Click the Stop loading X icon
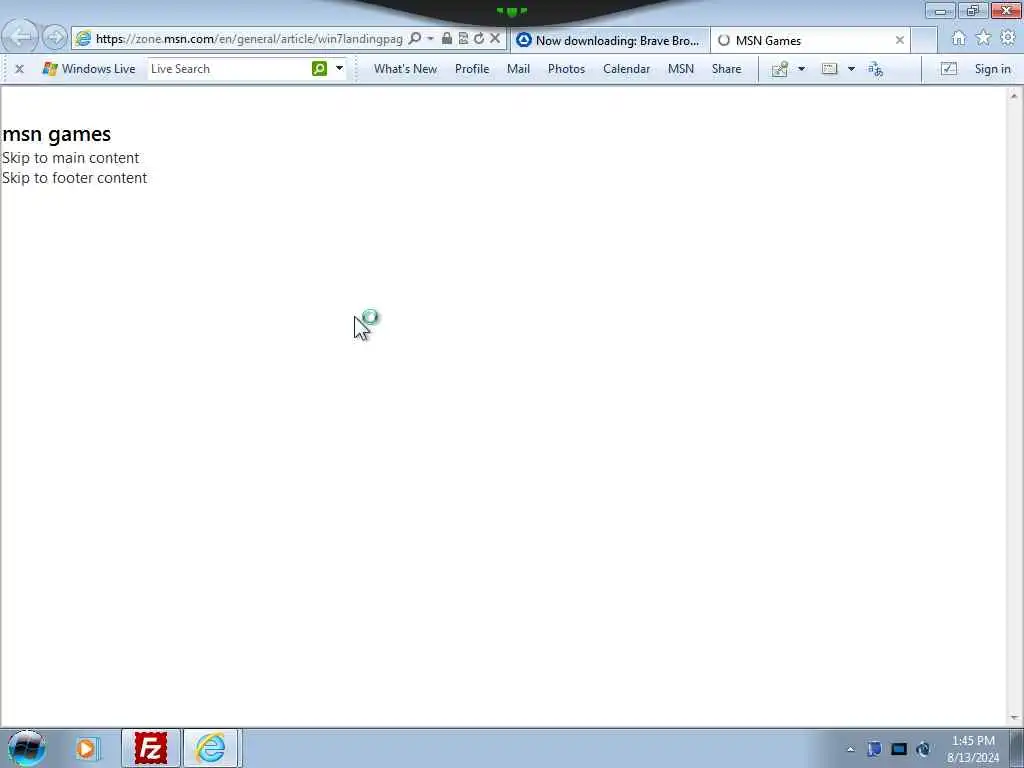1024x768 pixels. click(x=495, y=39)
